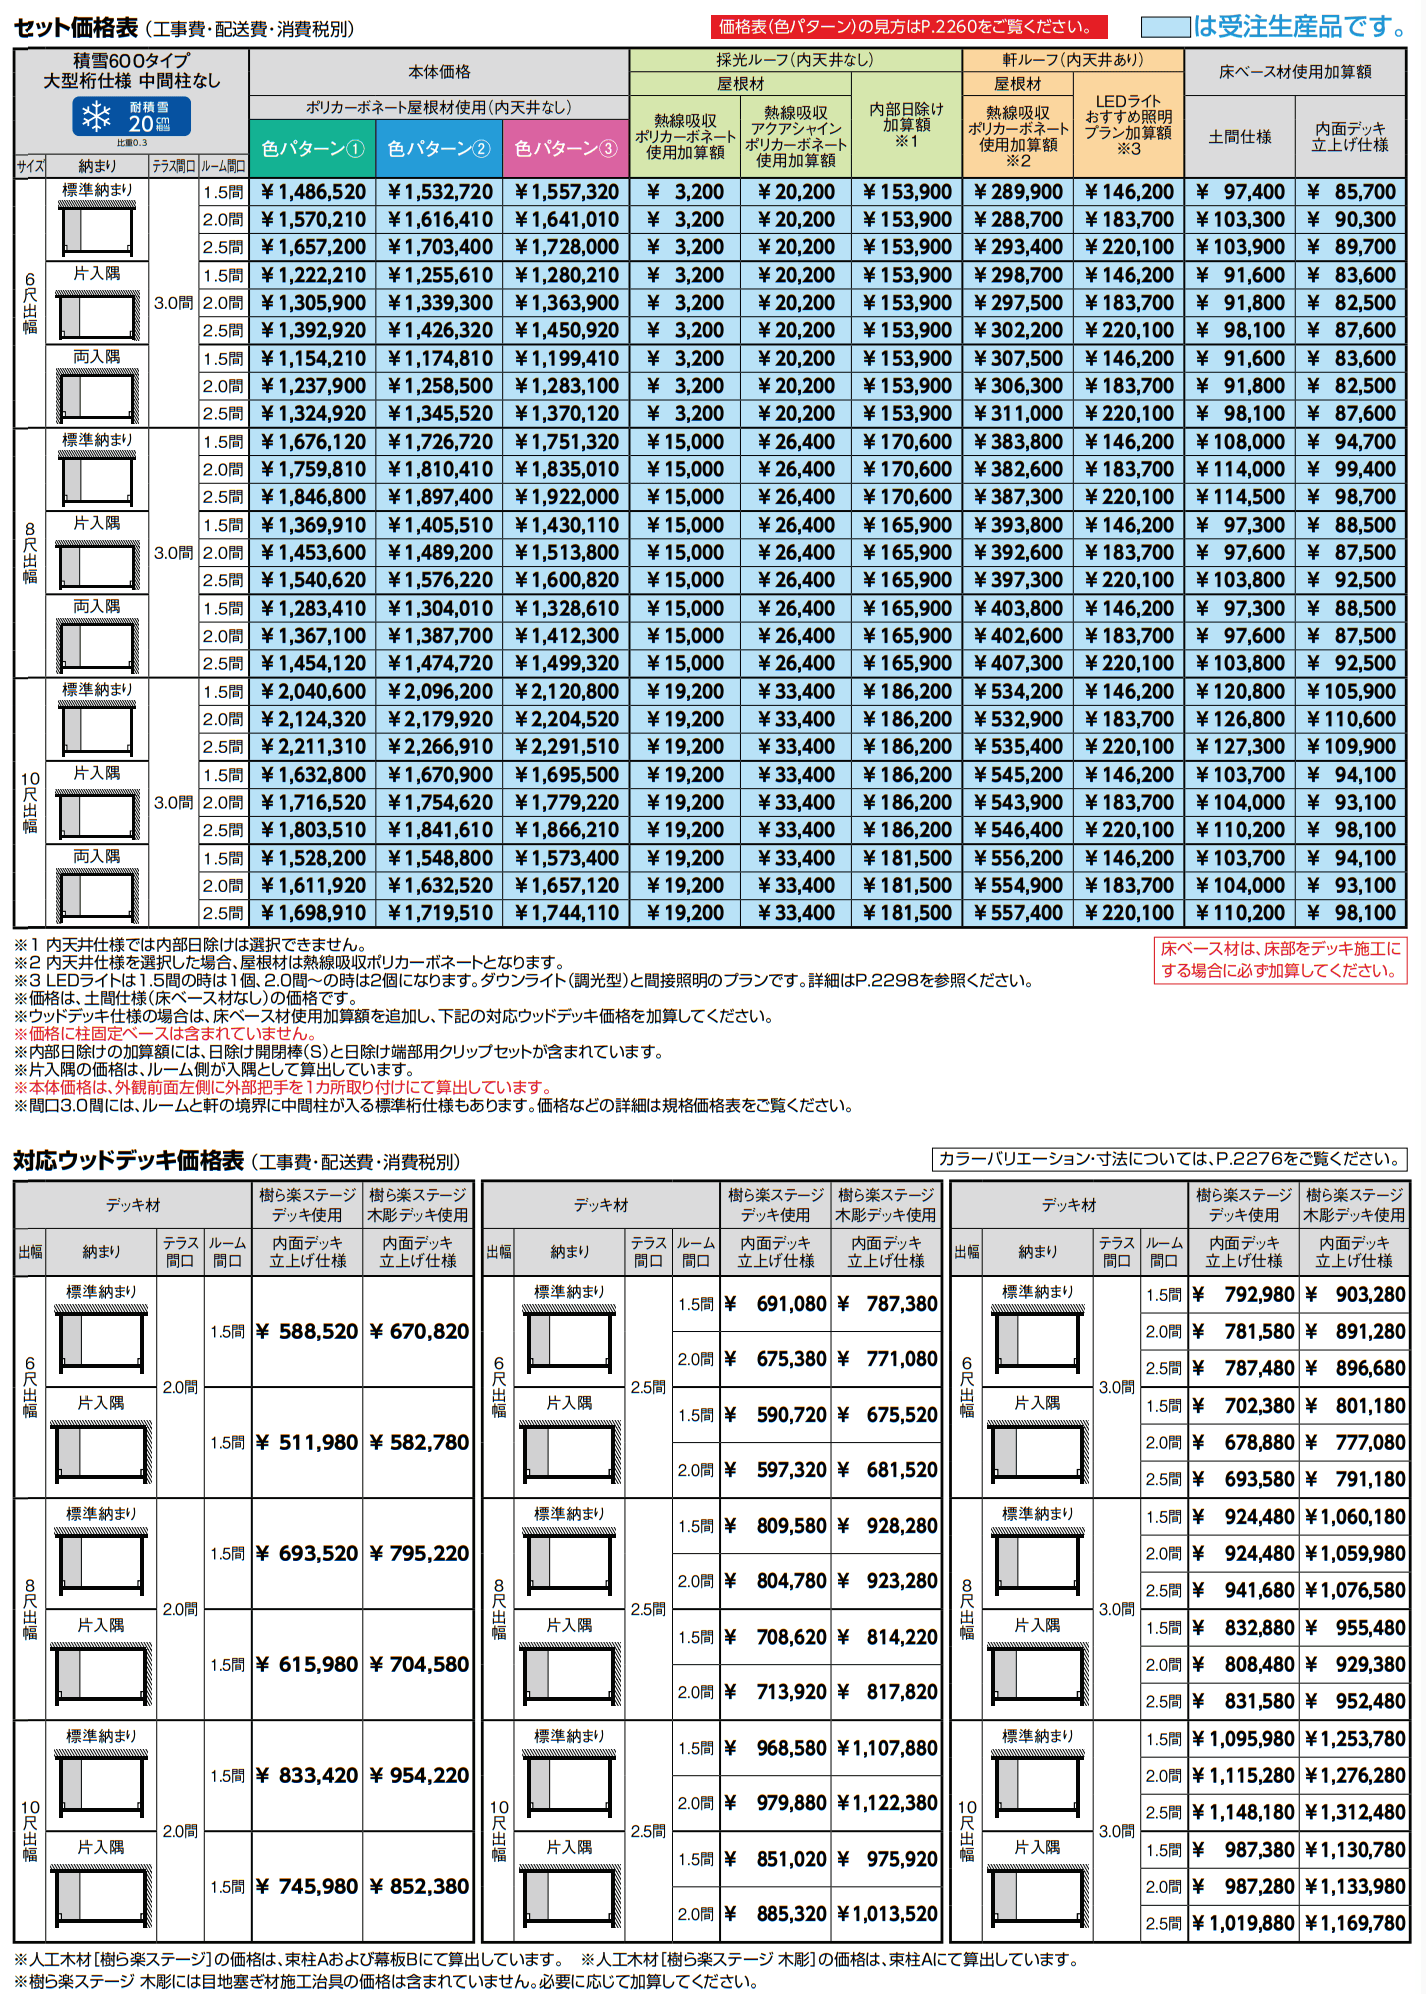1426x1994 pixels.
Task: Click the 両入隅 diagram in the 8尺出幅 group
Action: [97, 644]
